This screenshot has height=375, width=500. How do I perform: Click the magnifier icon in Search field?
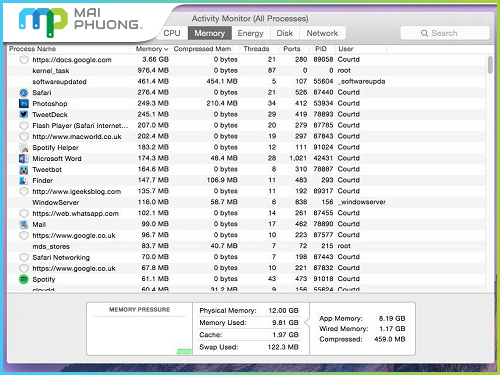424,33
